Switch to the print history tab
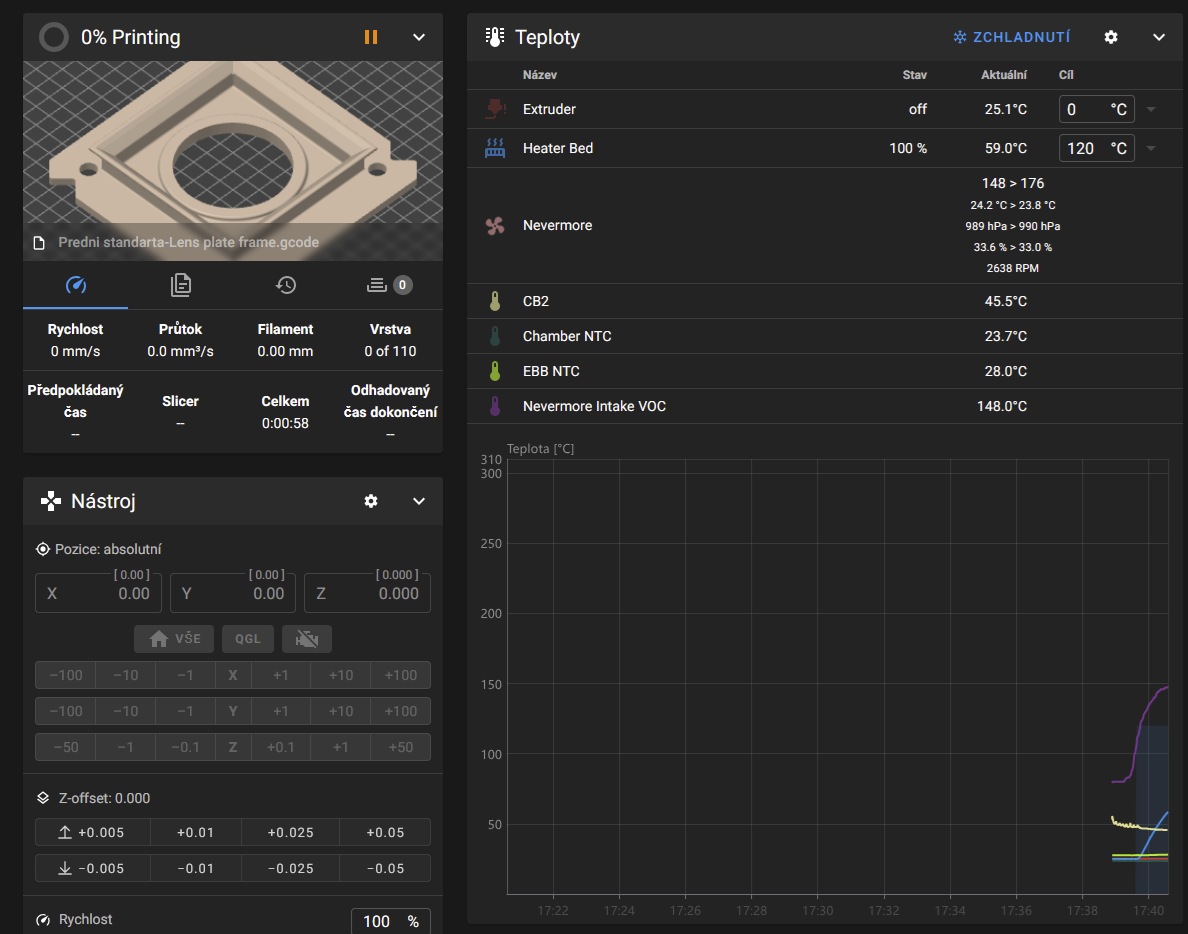Screen dimensions: 1188x934 point(286,285)
